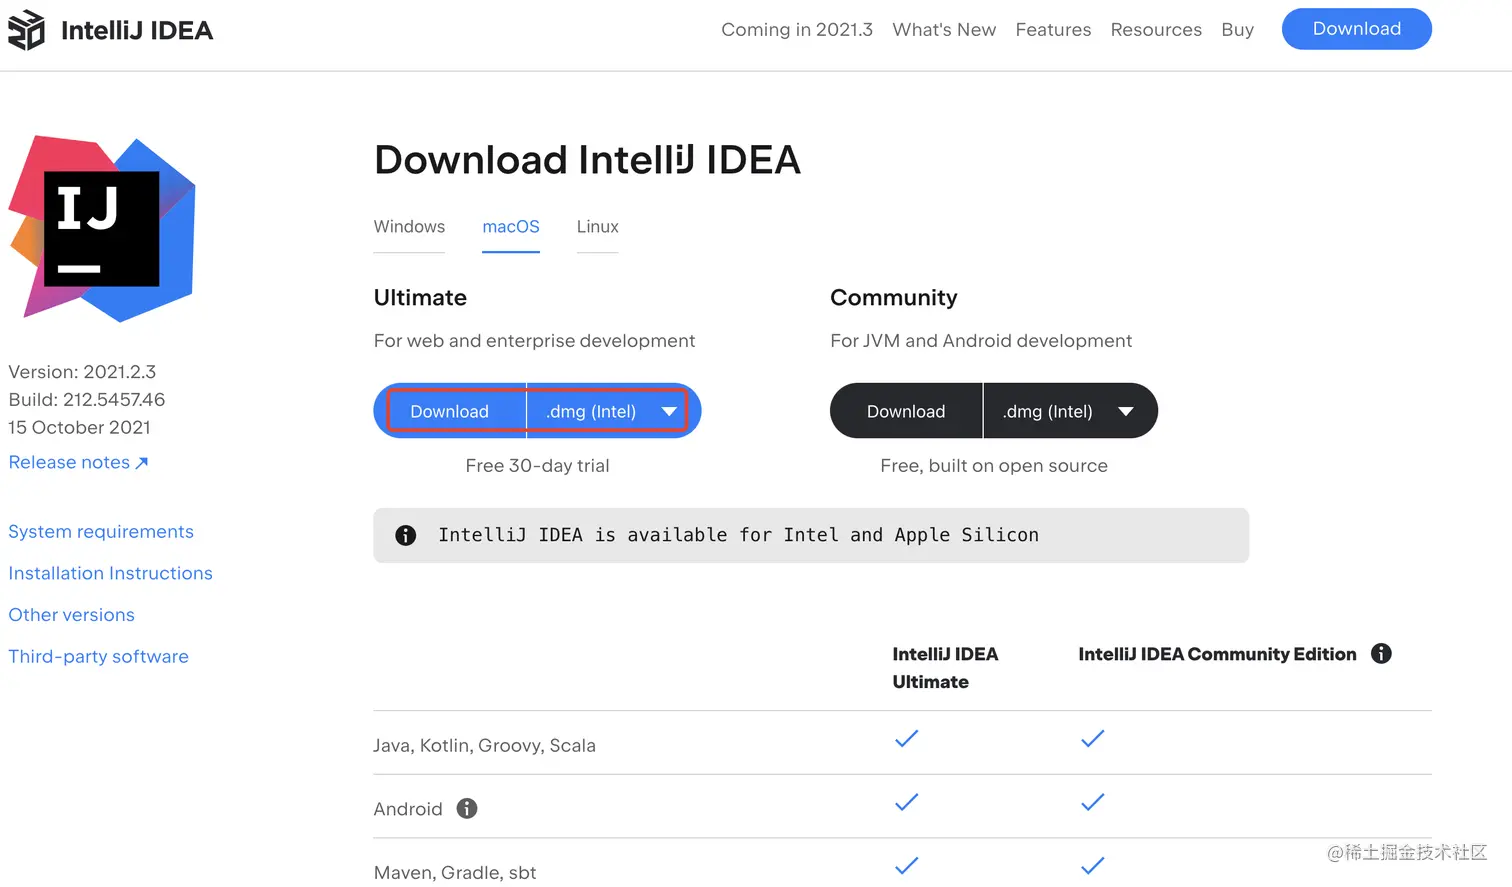Click the "Community" edition heading
Image resolution: width=1512 pixels, height=887 pixels.
click(894, 298)
